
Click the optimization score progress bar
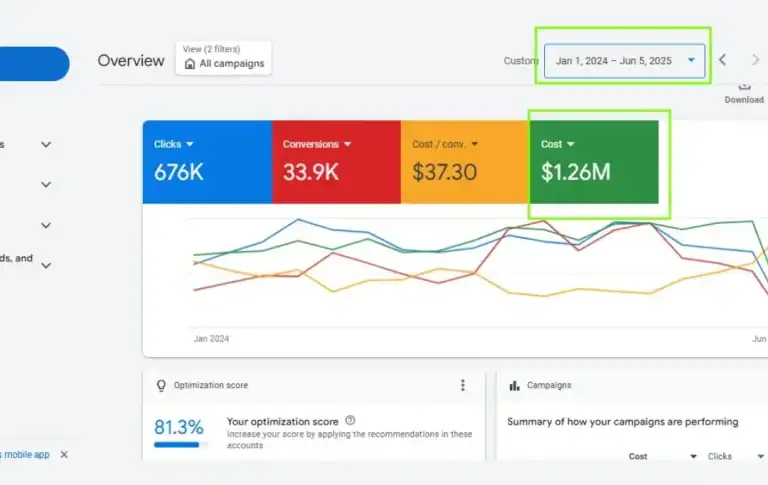pos(176,444)
